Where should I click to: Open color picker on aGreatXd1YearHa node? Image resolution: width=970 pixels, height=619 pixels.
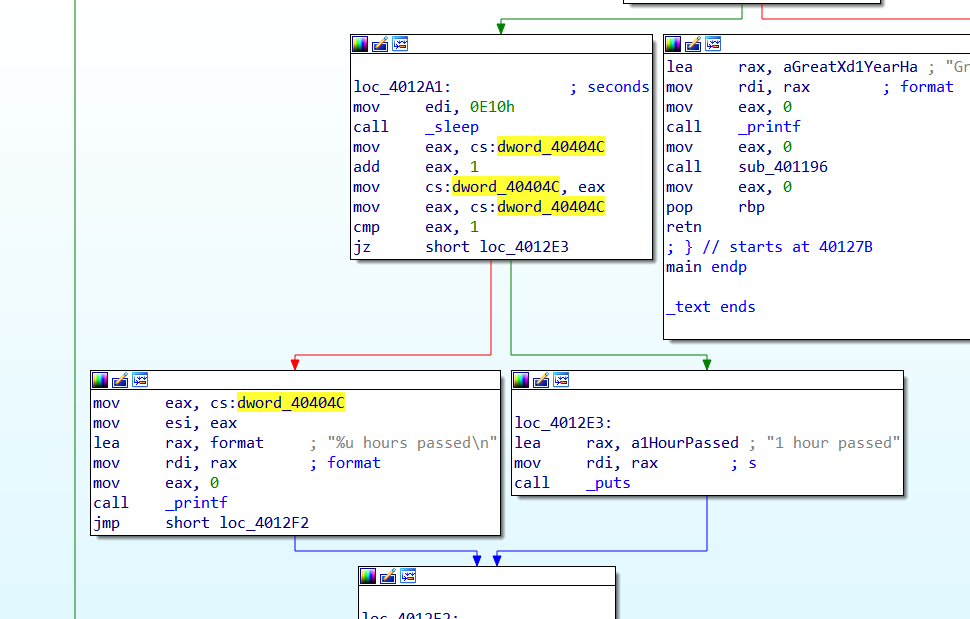pos(673,44)
